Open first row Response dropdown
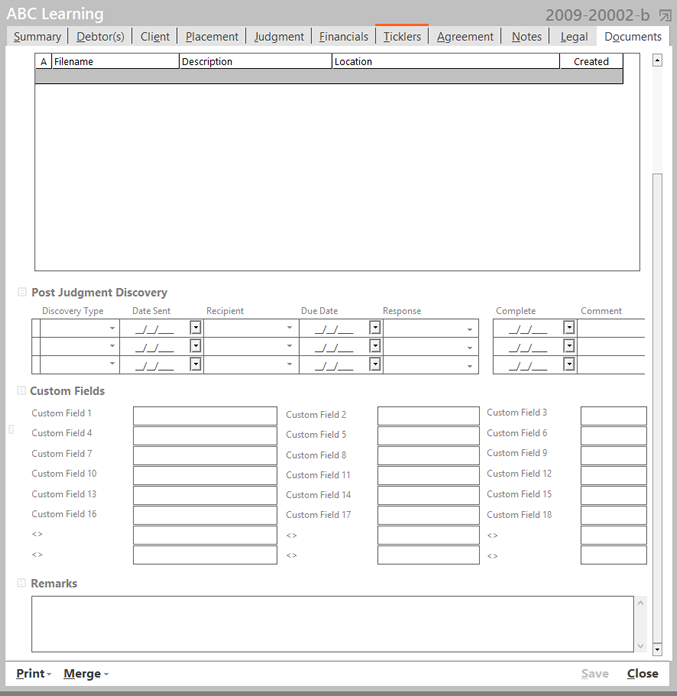This screenshot has height=696, width=677. pos(470,330)
